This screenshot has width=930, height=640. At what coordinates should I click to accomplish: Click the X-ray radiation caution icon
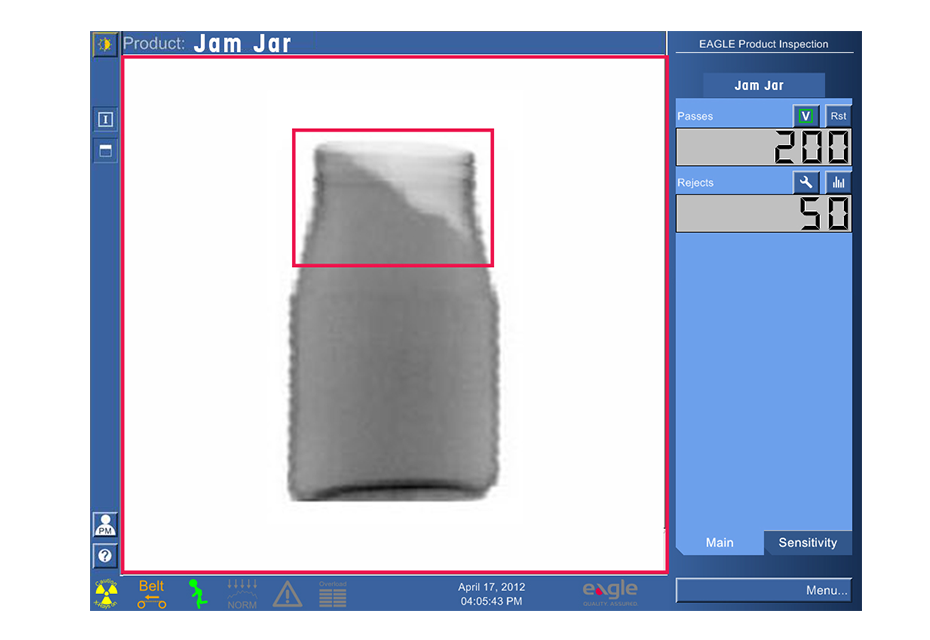tap(106, 593)
